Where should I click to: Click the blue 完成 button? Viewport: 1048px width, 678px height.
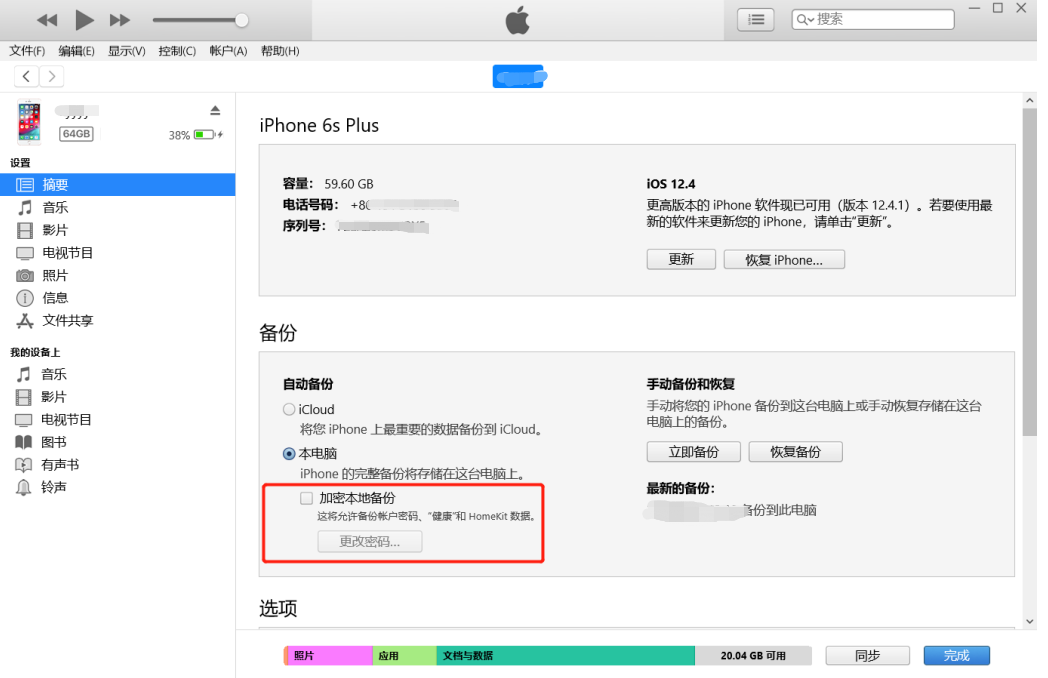[956, 656]
